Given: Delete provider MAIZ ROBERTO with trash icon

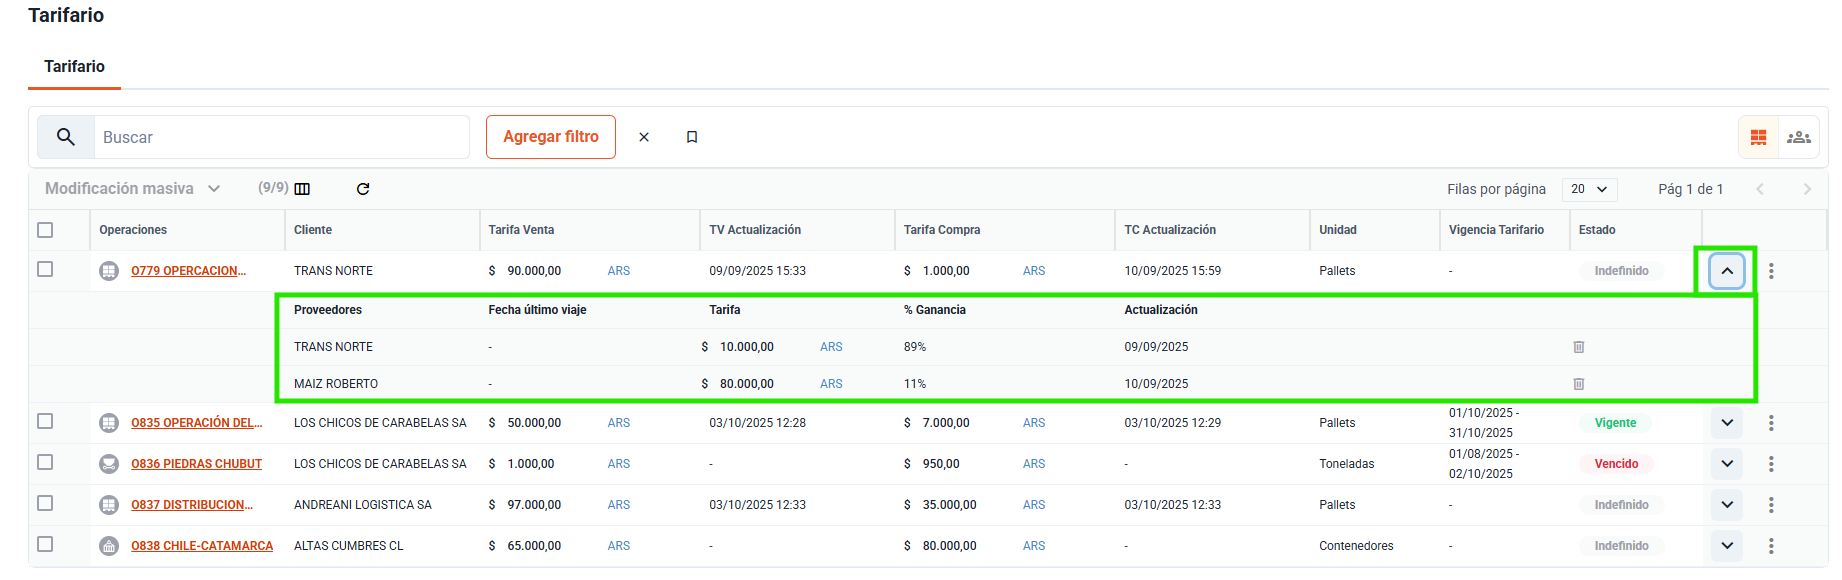Looking at the screenshot, I should point(1579,384).
